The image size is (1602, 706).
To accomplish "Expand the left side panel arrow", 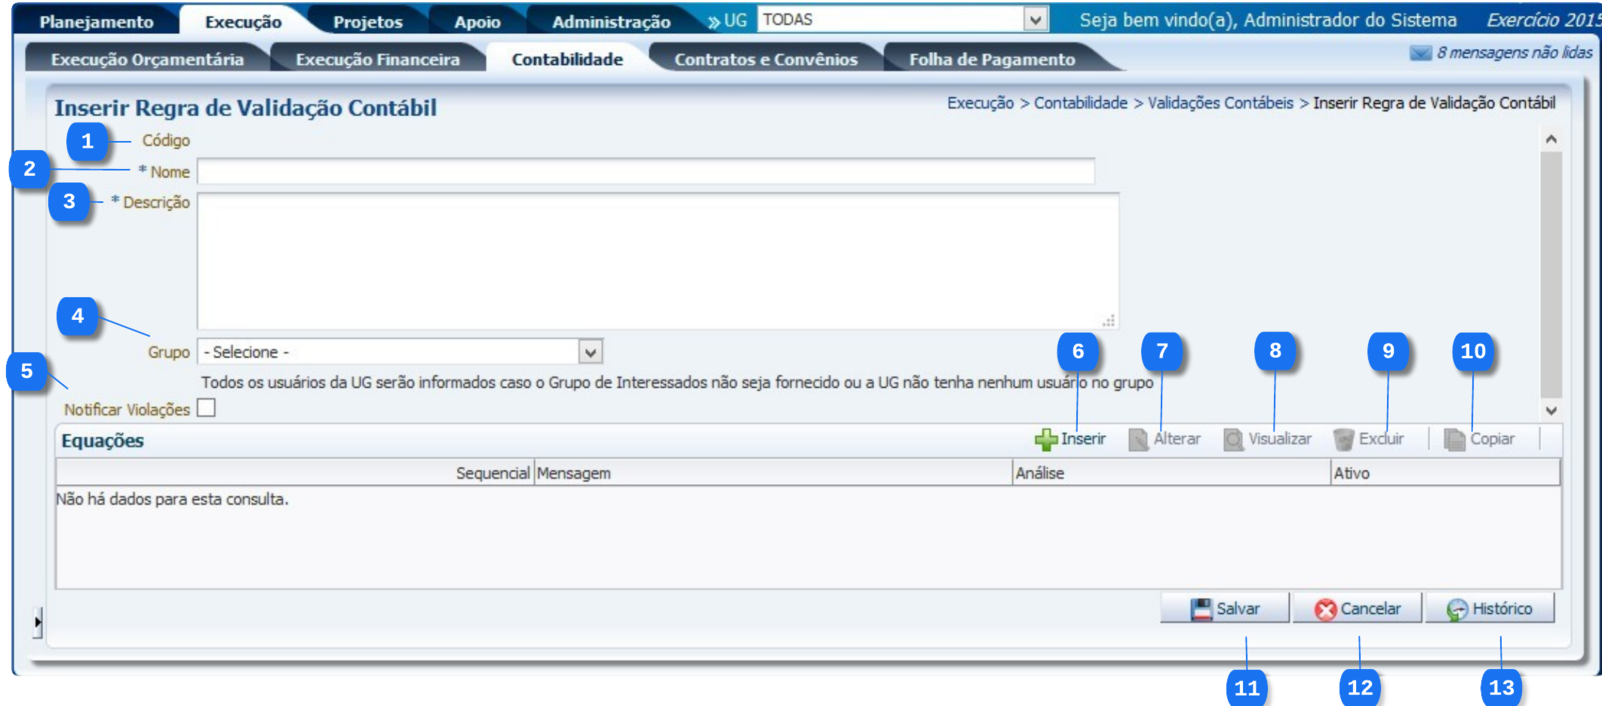I will pyautogui.click(x=37, y=621).
